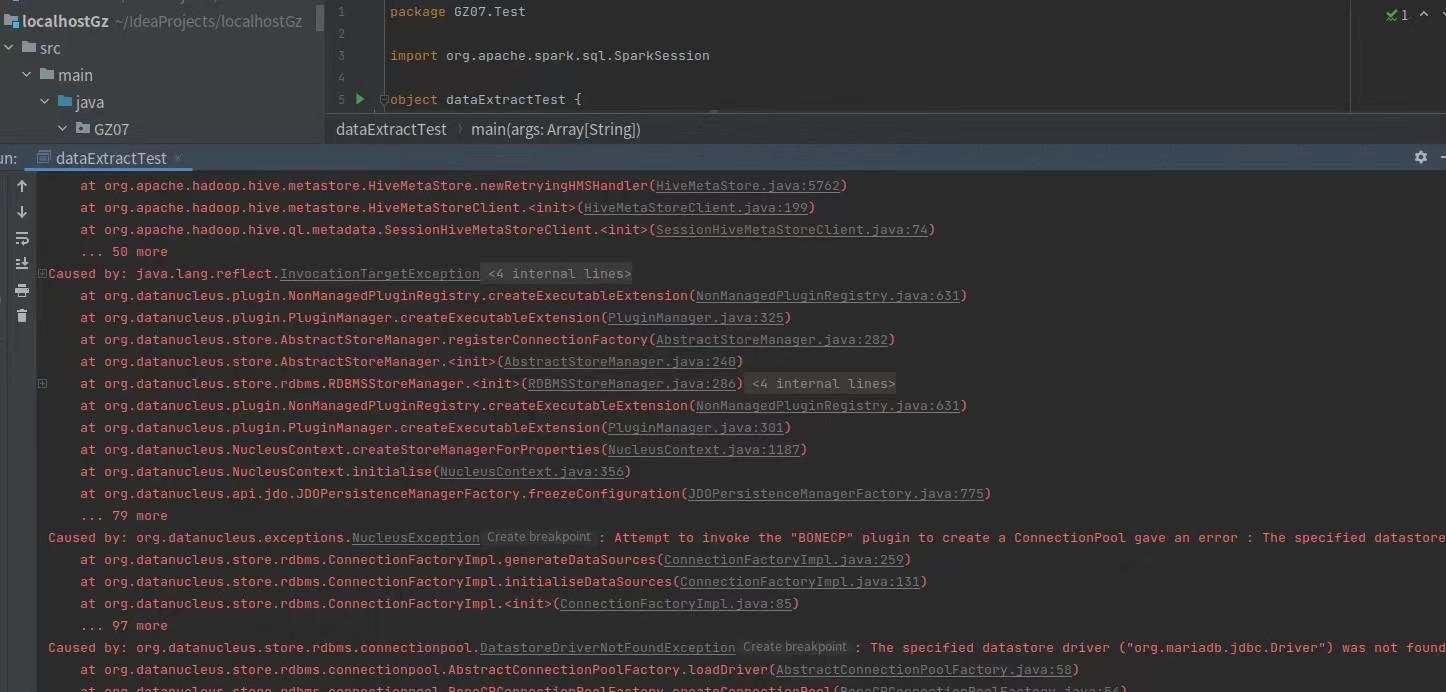Click the up-the-stack-trace arrow icon
This screenshot has width=1446, height=692.
point(22,186)
